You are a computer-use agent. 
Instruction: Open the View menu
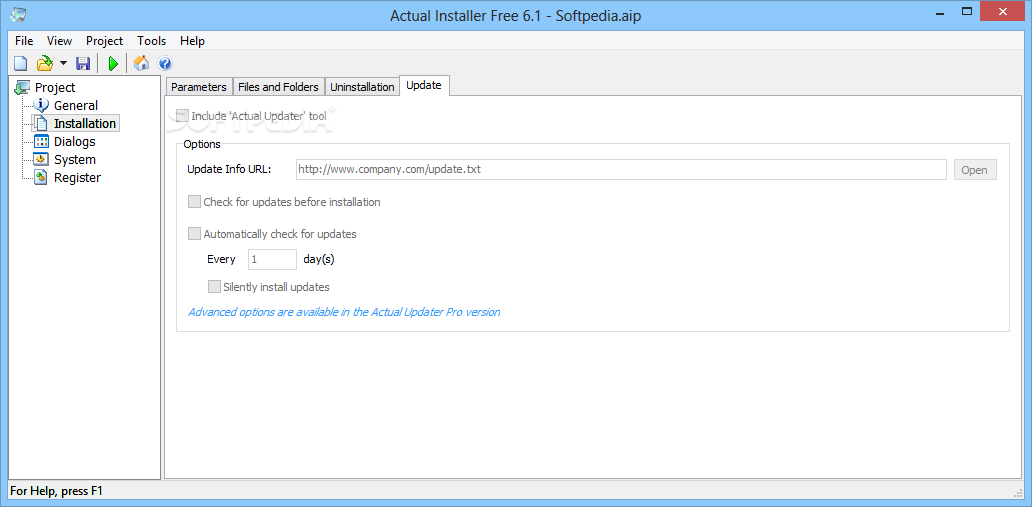point(59,41)
